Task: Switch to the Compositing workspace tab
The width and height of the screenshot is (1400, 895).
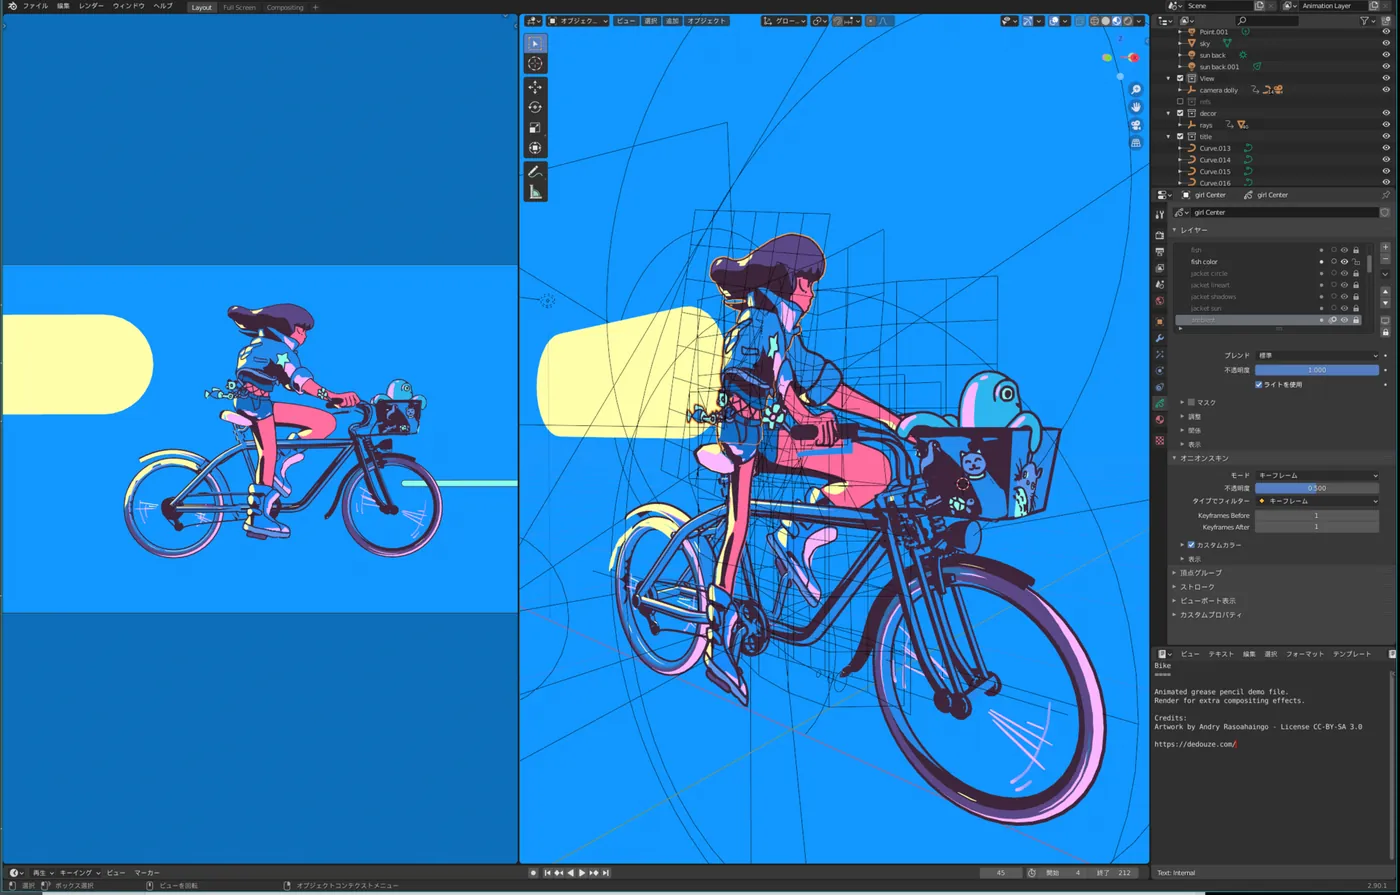Action: 285,7
